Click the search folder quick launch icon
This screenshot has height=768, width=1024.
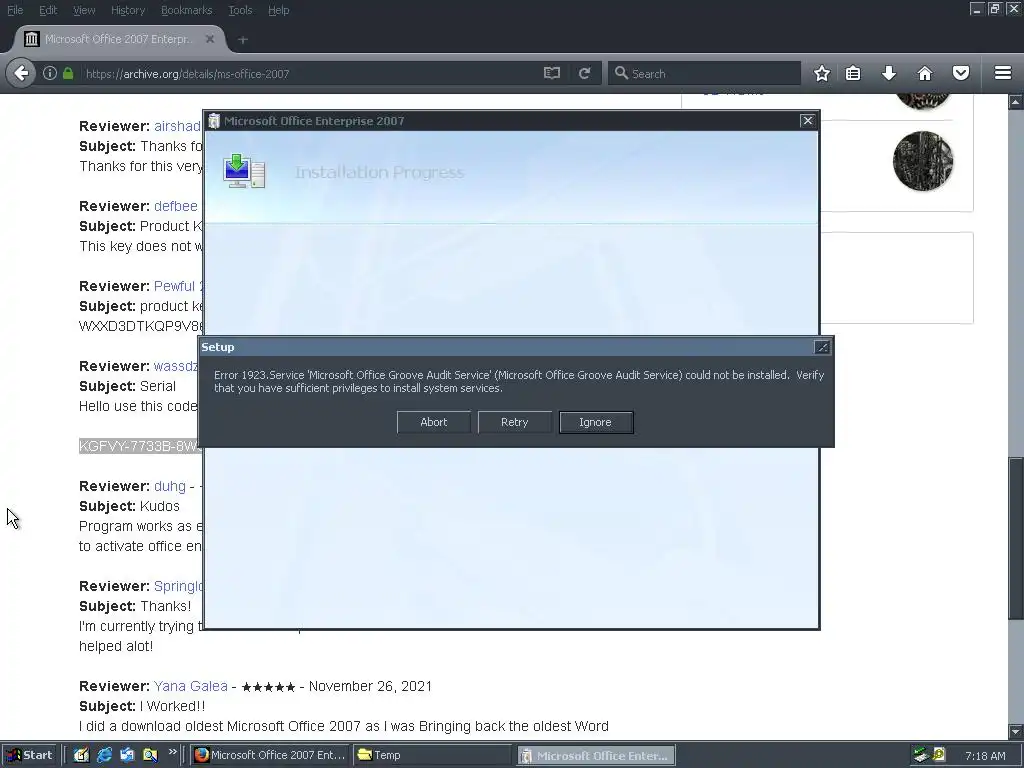(x=150, y=755)
